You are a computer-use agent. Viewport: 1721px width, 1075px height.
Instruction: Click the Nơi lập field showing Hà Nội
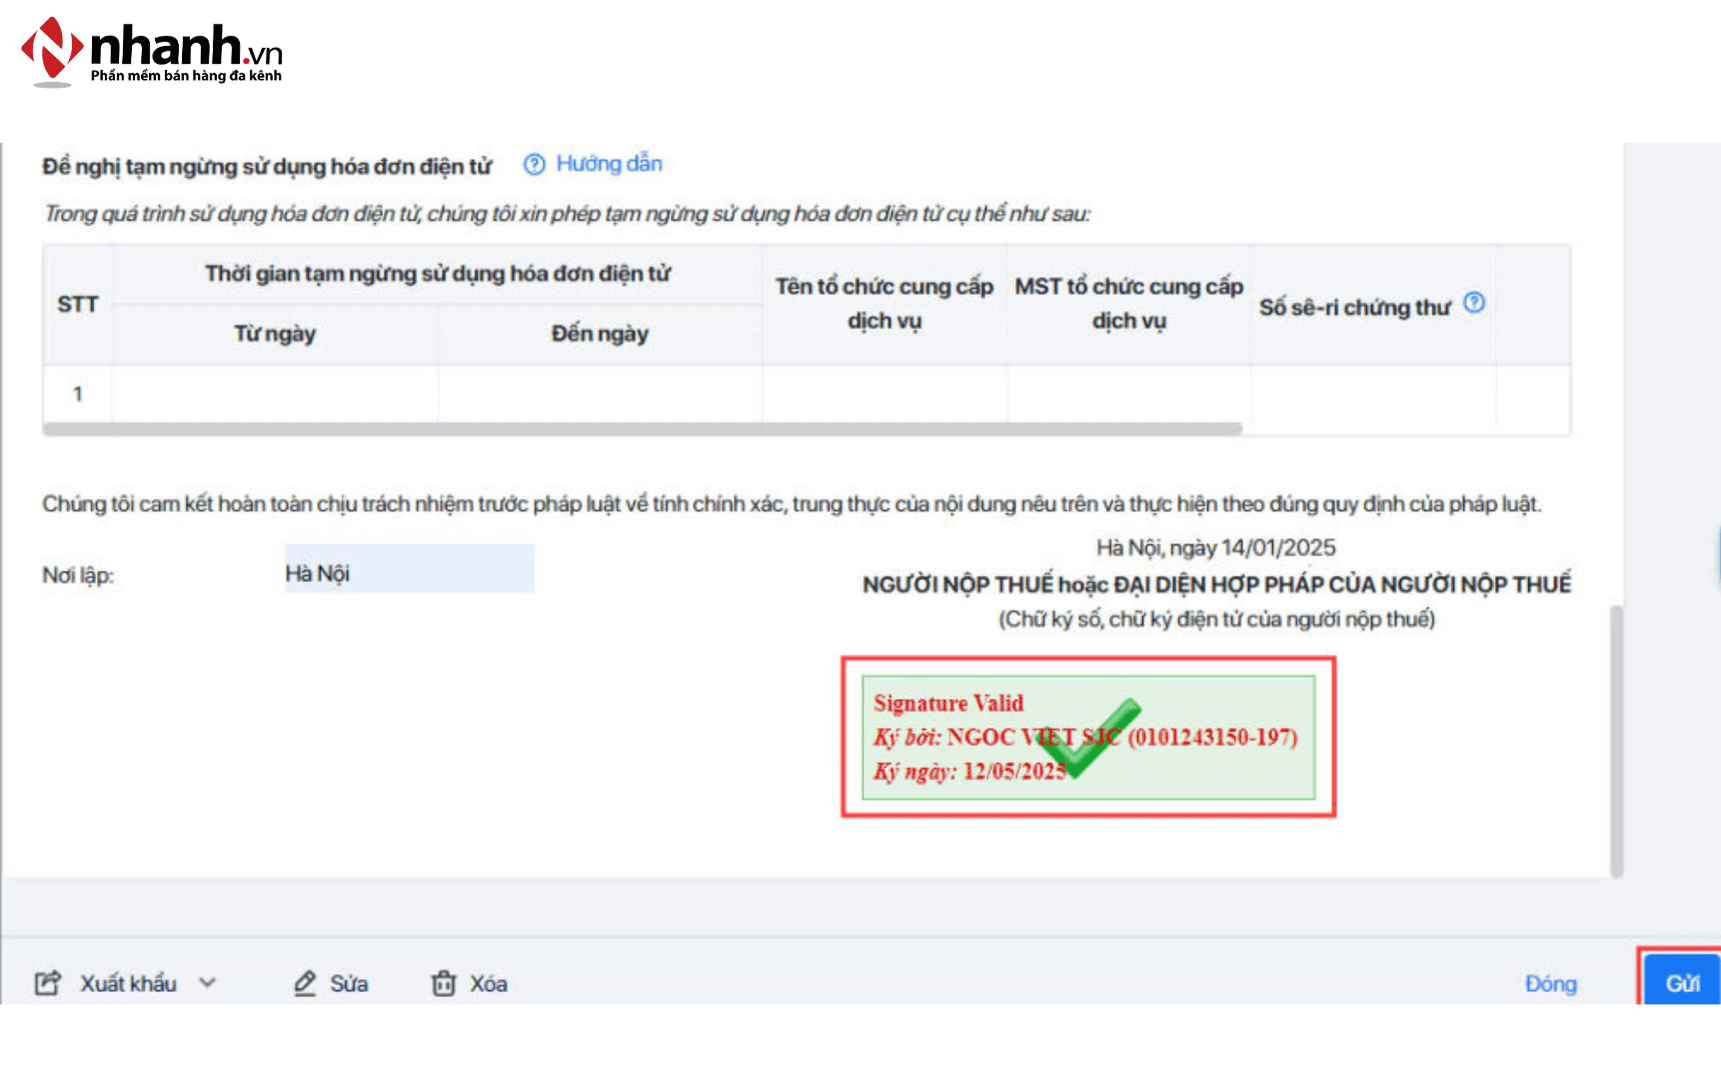[x=409, y=569]
